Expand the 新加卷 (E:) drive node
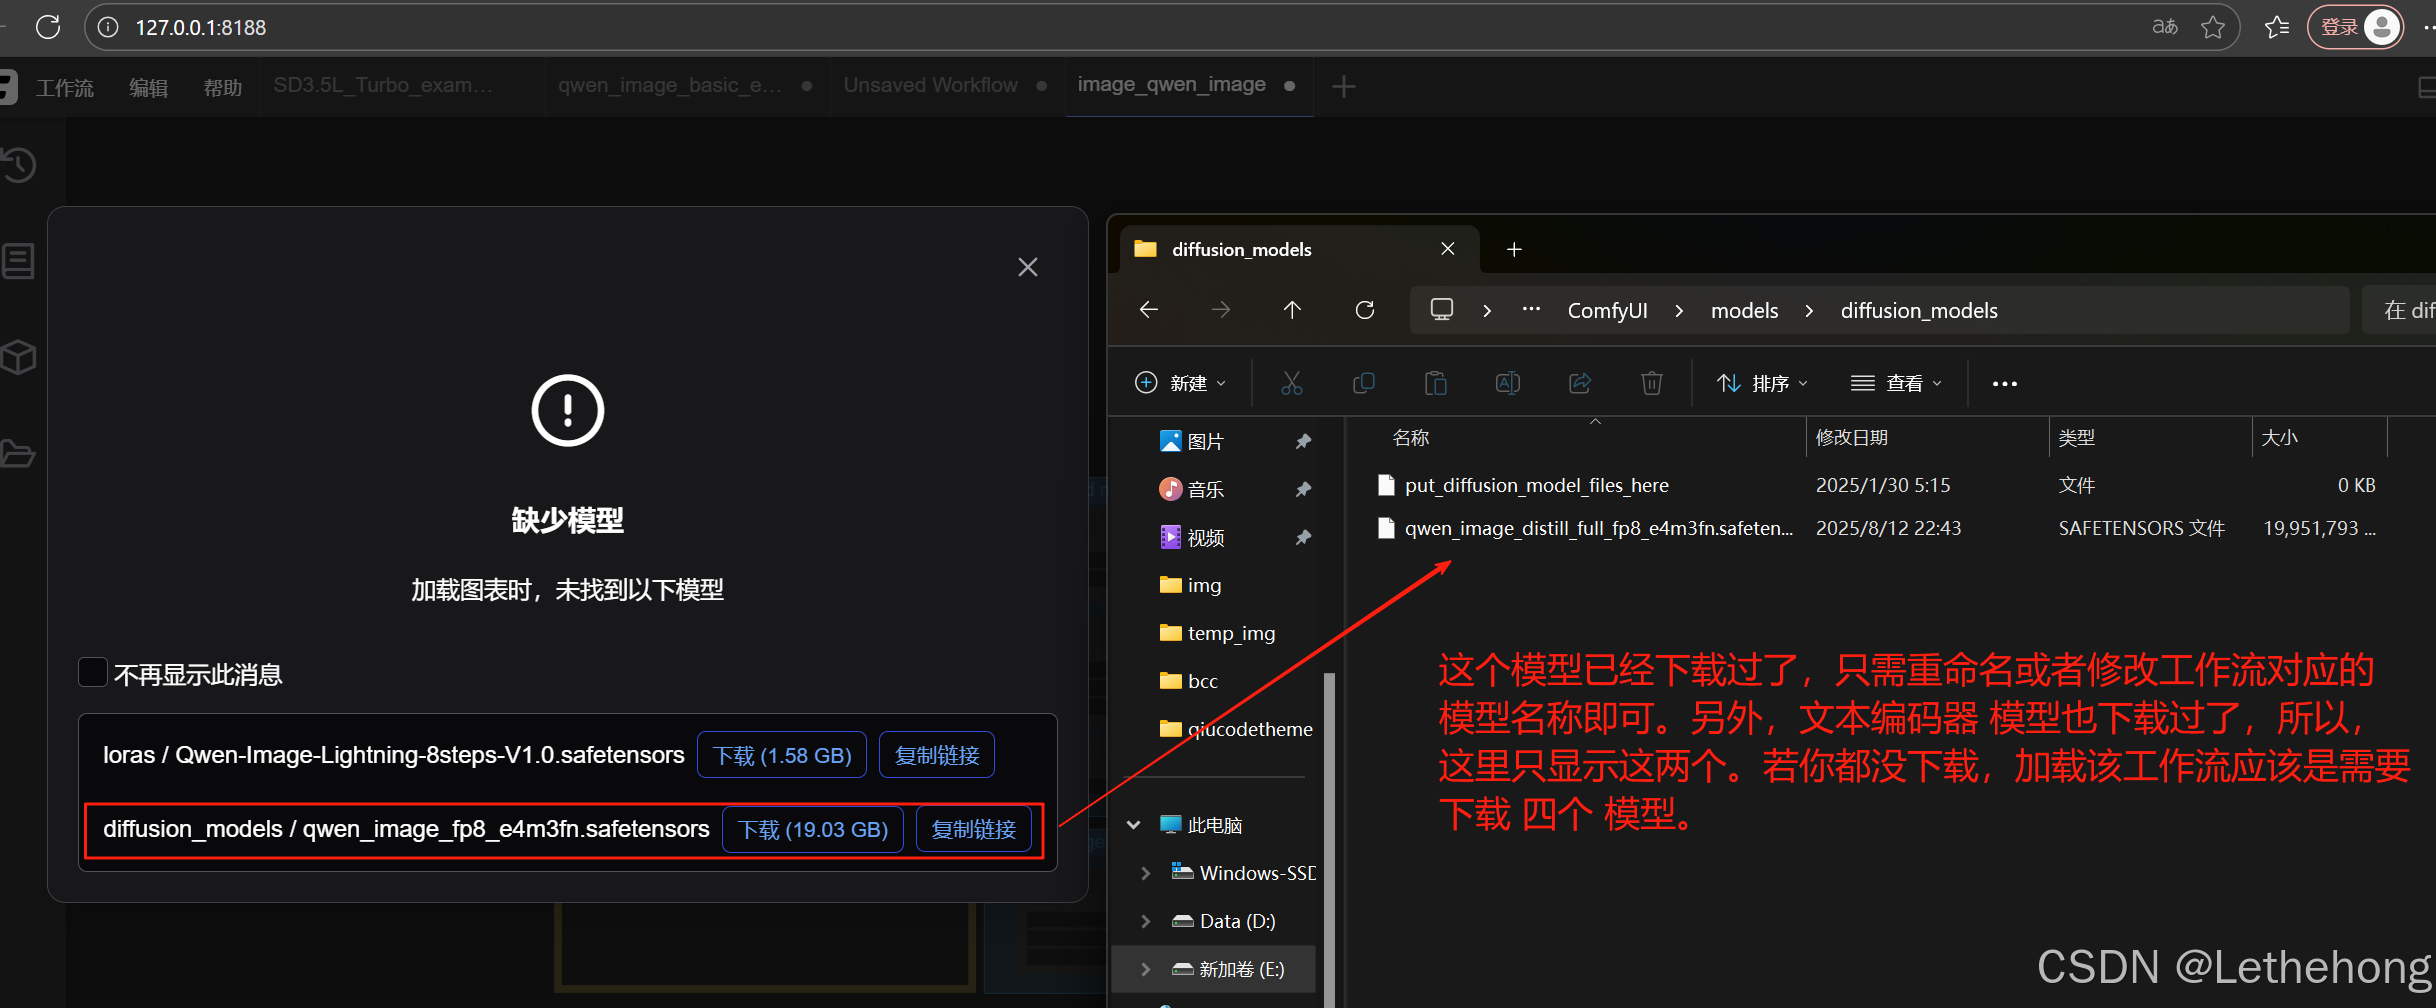This screenshot has width=2436, height=1008. [x=1146, y=969]
